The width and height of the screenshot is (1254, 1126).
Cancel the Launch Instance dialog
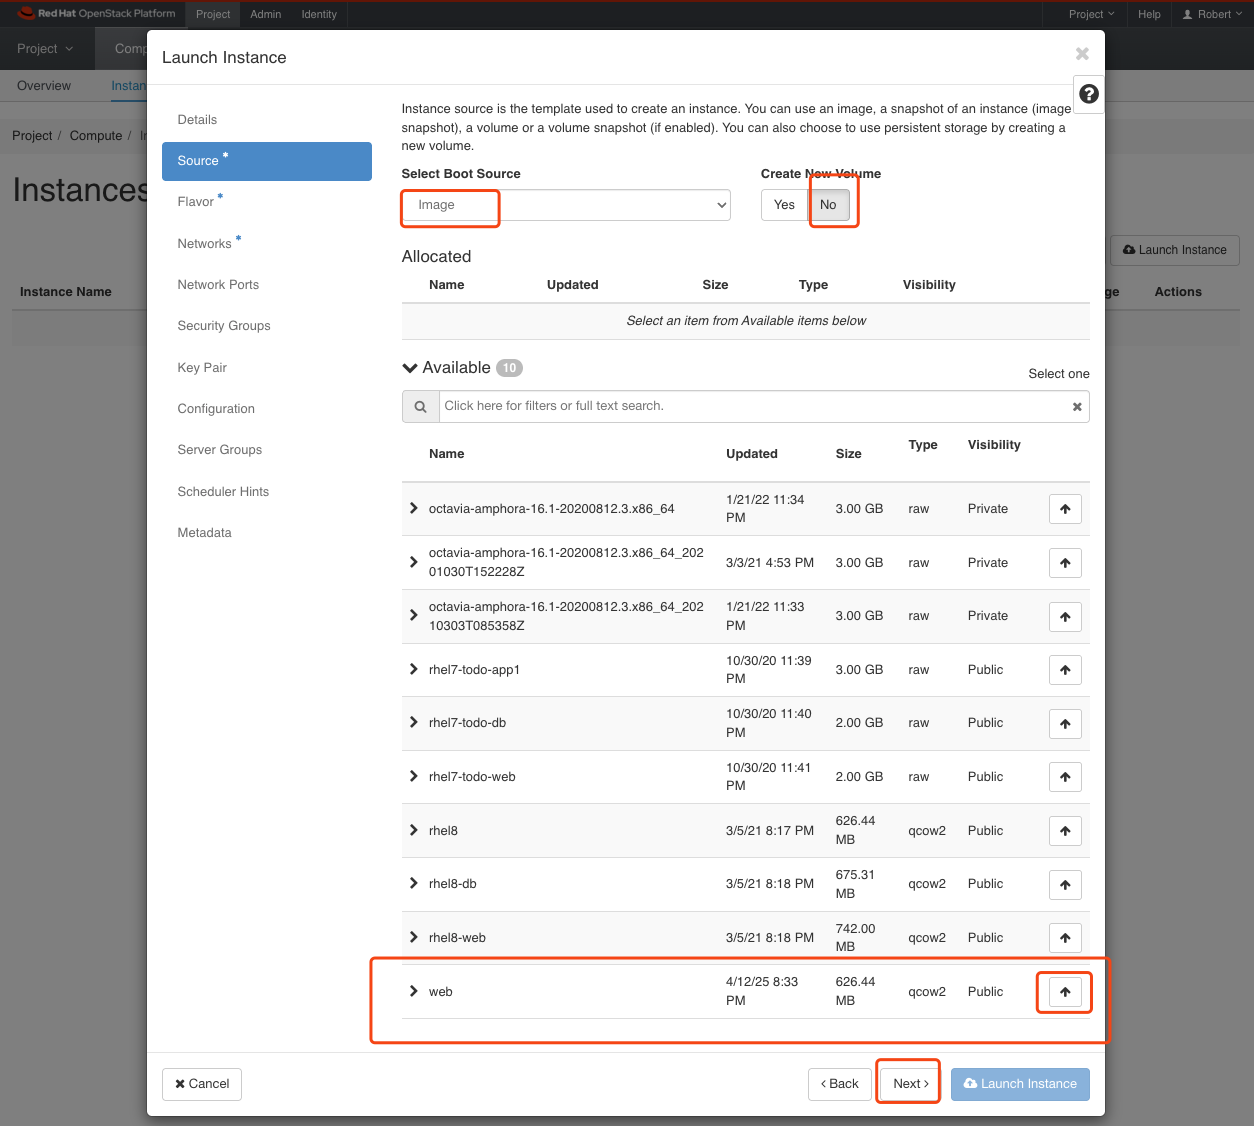pyautogui.click(x=202, y=1084)
